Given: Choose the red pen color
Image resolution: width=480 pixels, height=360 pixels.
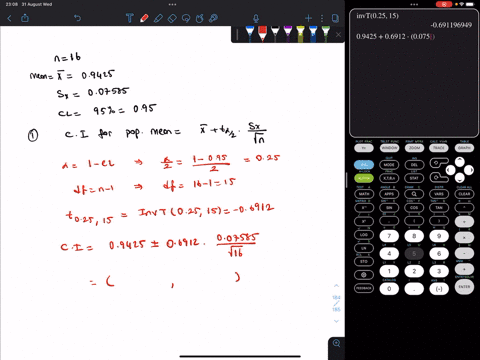Looking at the screenshot, I should pyautogui.click(x=262, y=34).
